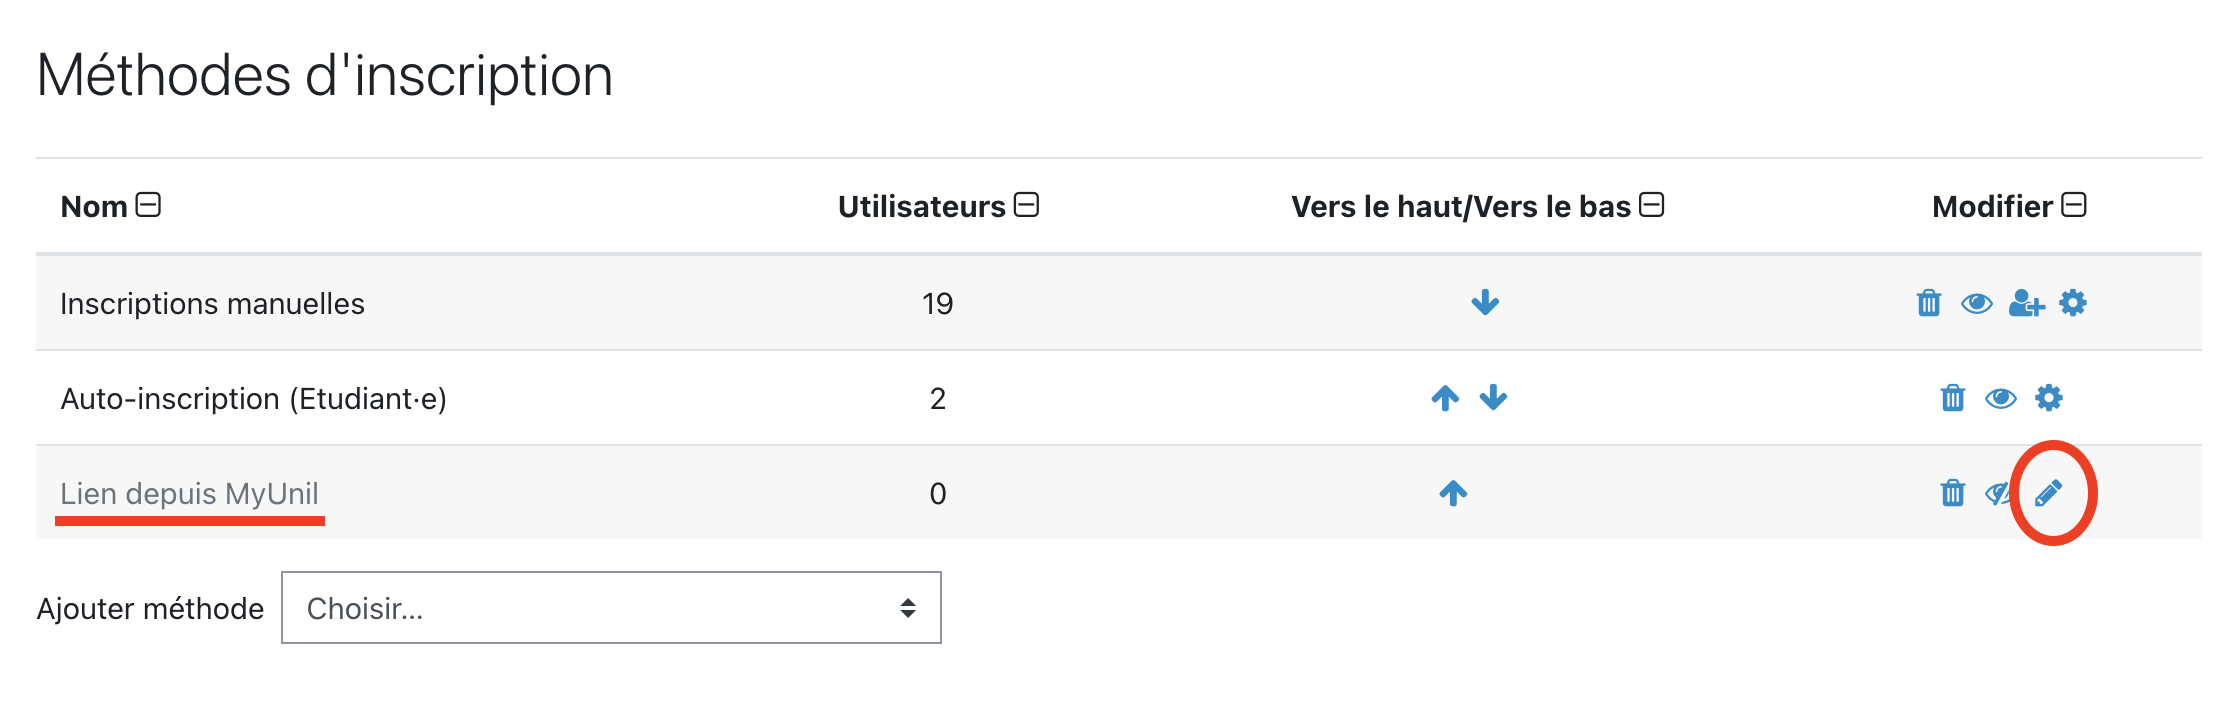The image size is (2236, 710).
Task: Collapse the Modifier column
Action: pyautogui.click(x=2074, y=205)
